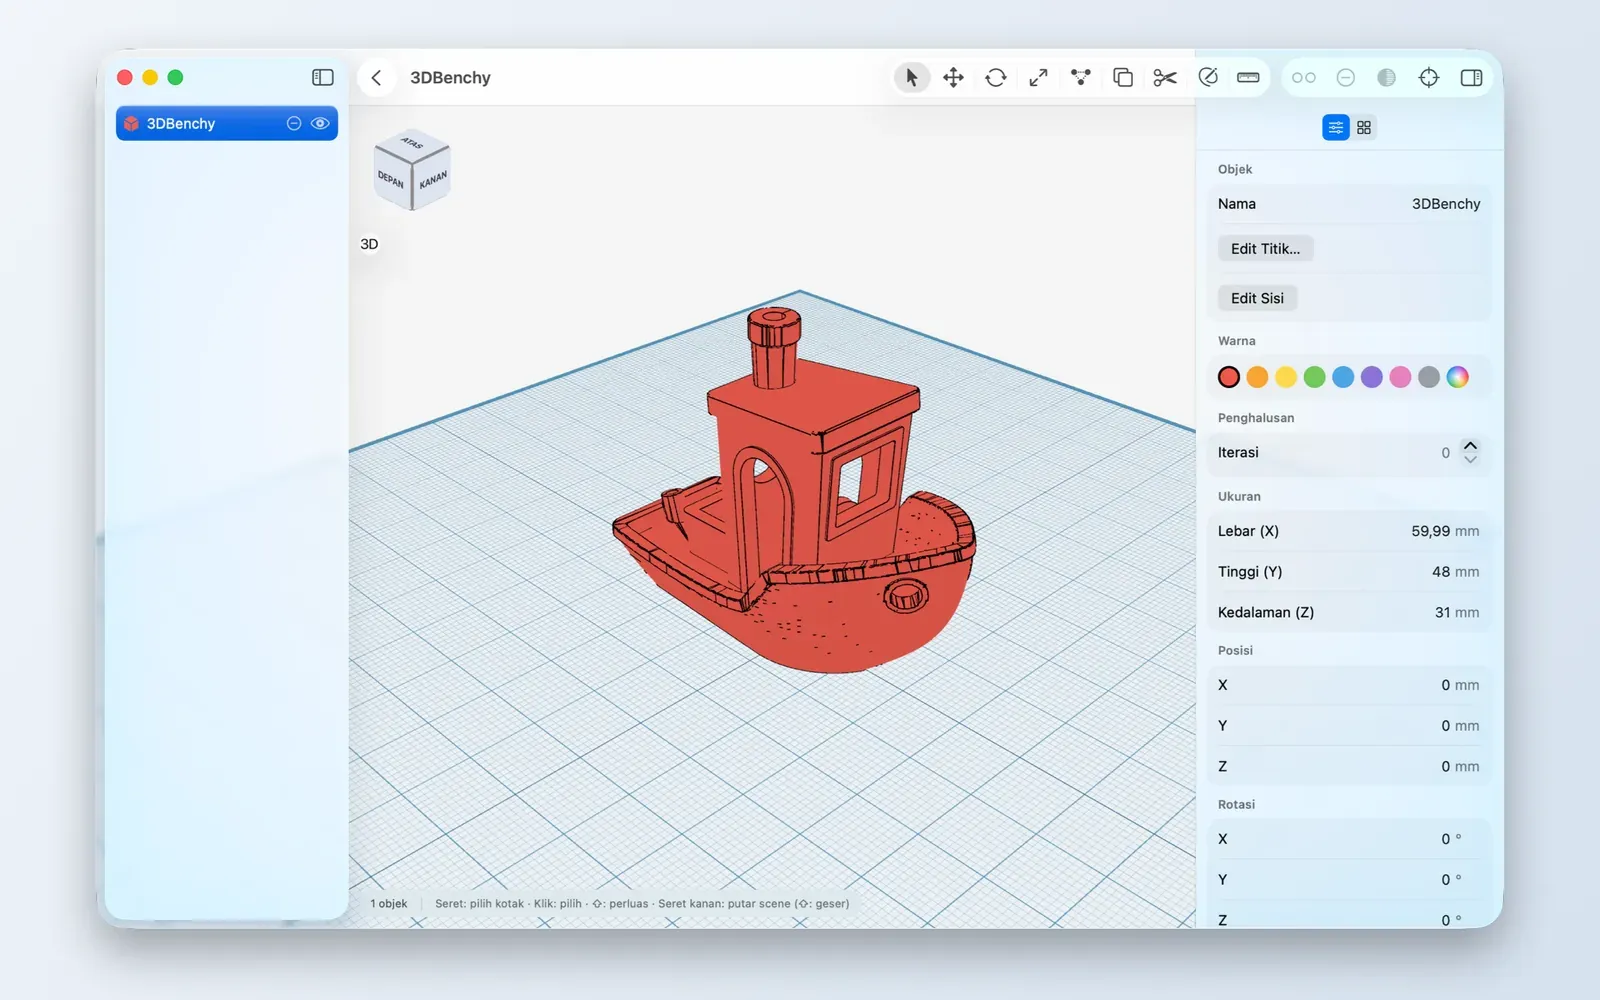Click minus icon on 3DBenchy row

[294, 123]
